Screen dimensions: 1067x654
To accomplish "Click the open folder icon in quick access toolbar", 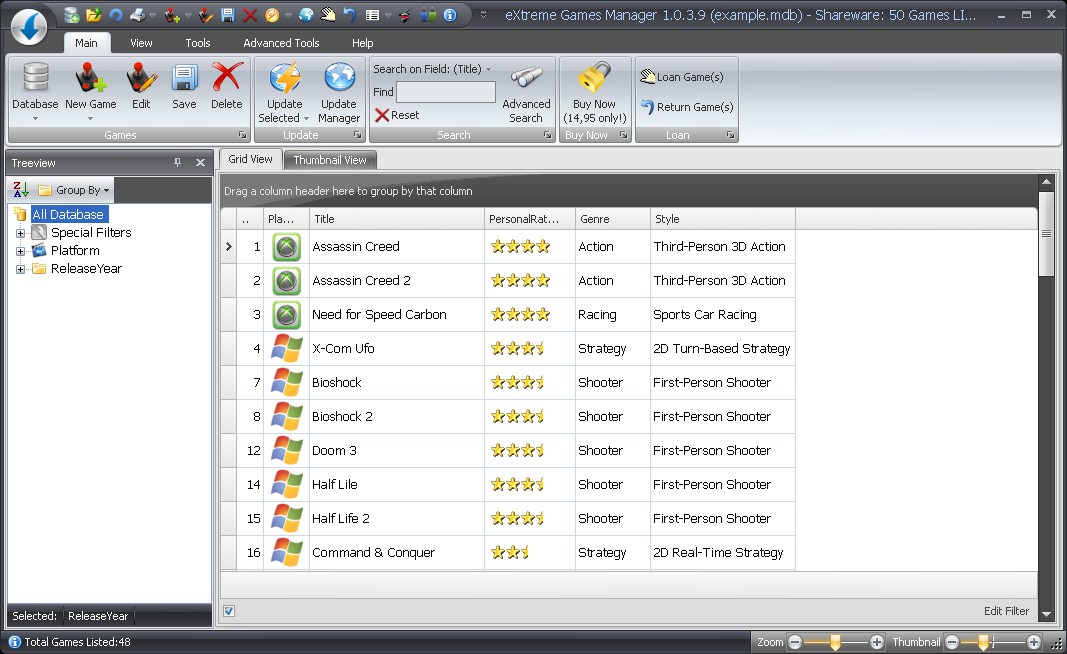I will 93,14.
